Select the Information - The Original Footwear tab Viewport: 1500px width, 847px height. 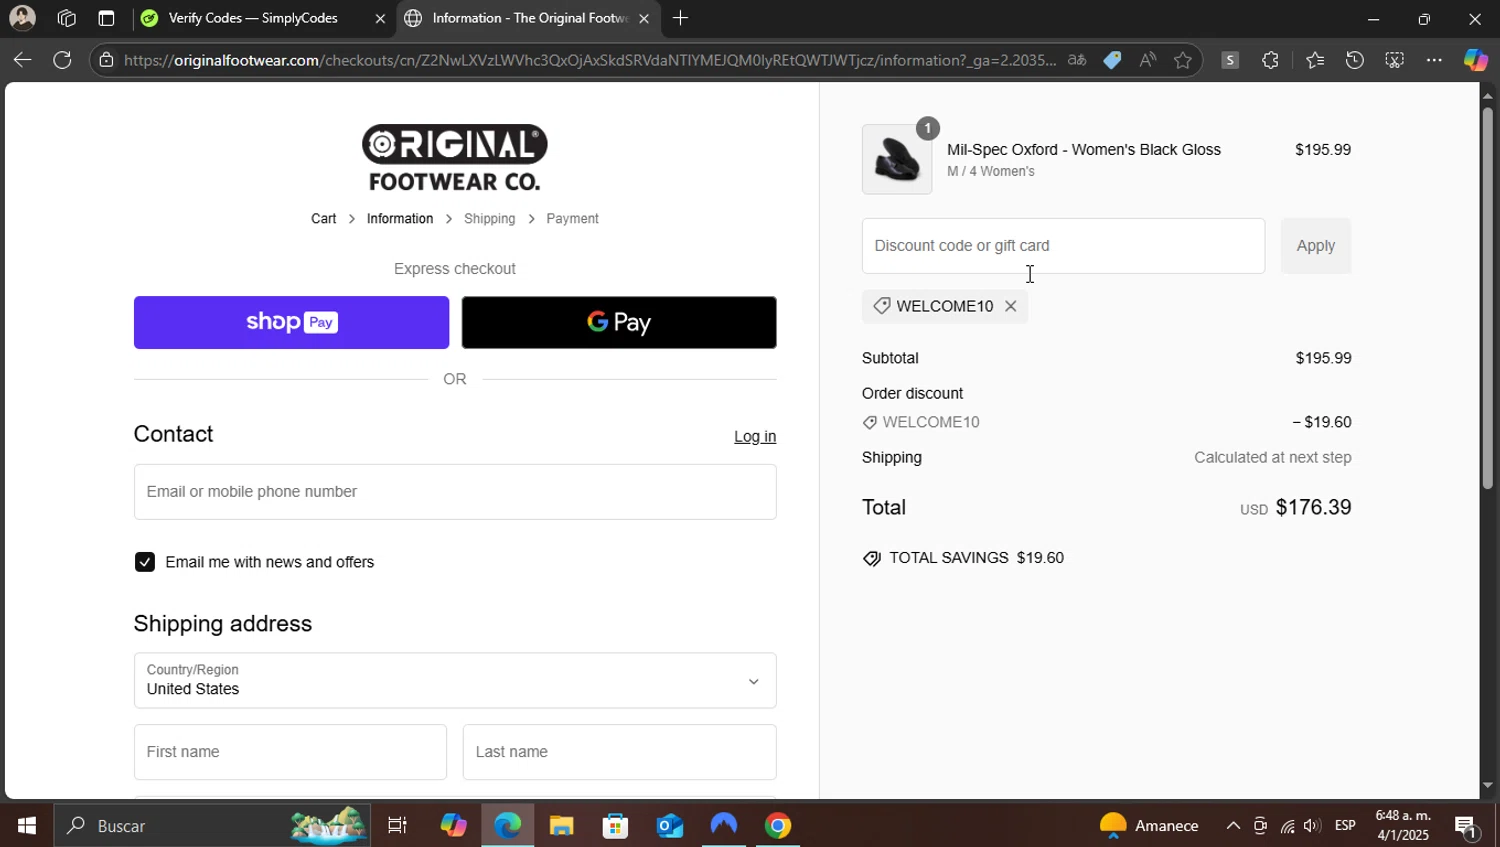pyautogui.click(x=529, y=18)
